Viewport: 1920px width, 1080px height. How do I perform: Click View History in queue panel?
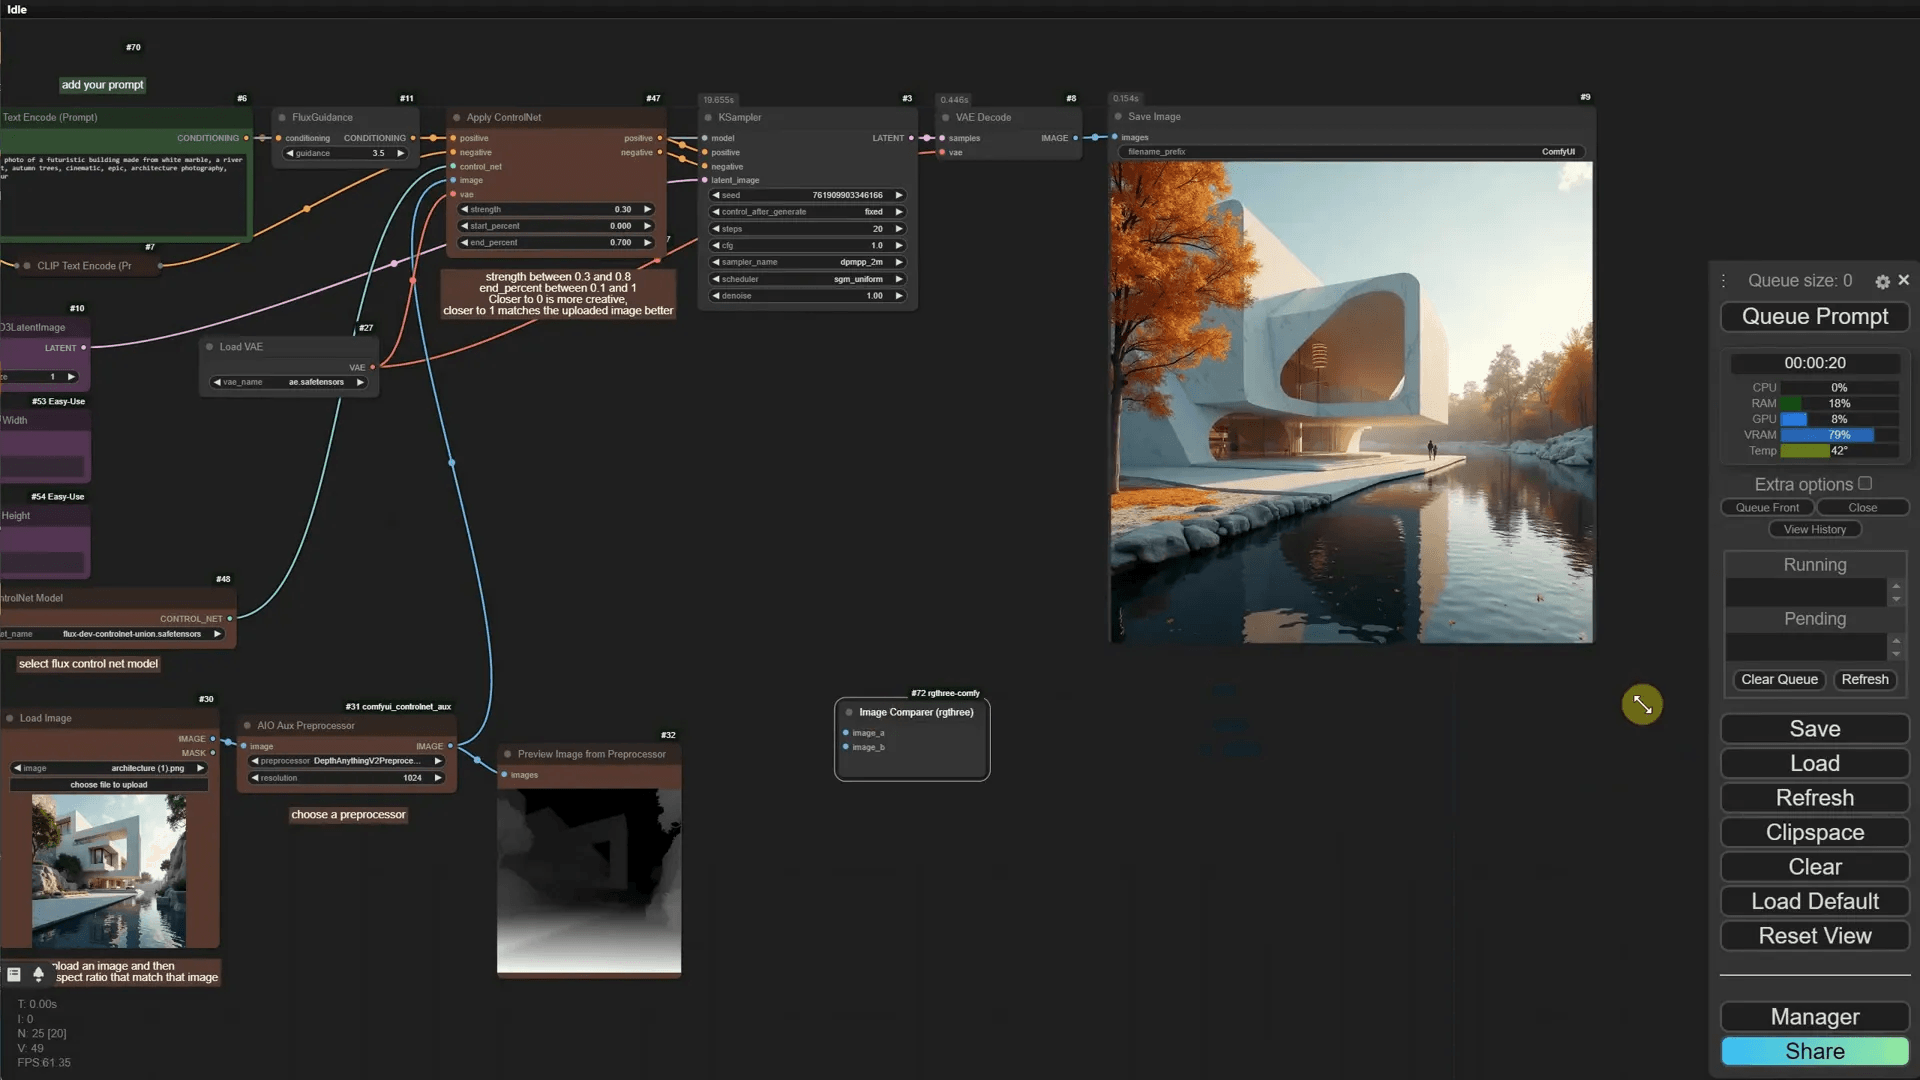pos(1814,530)
